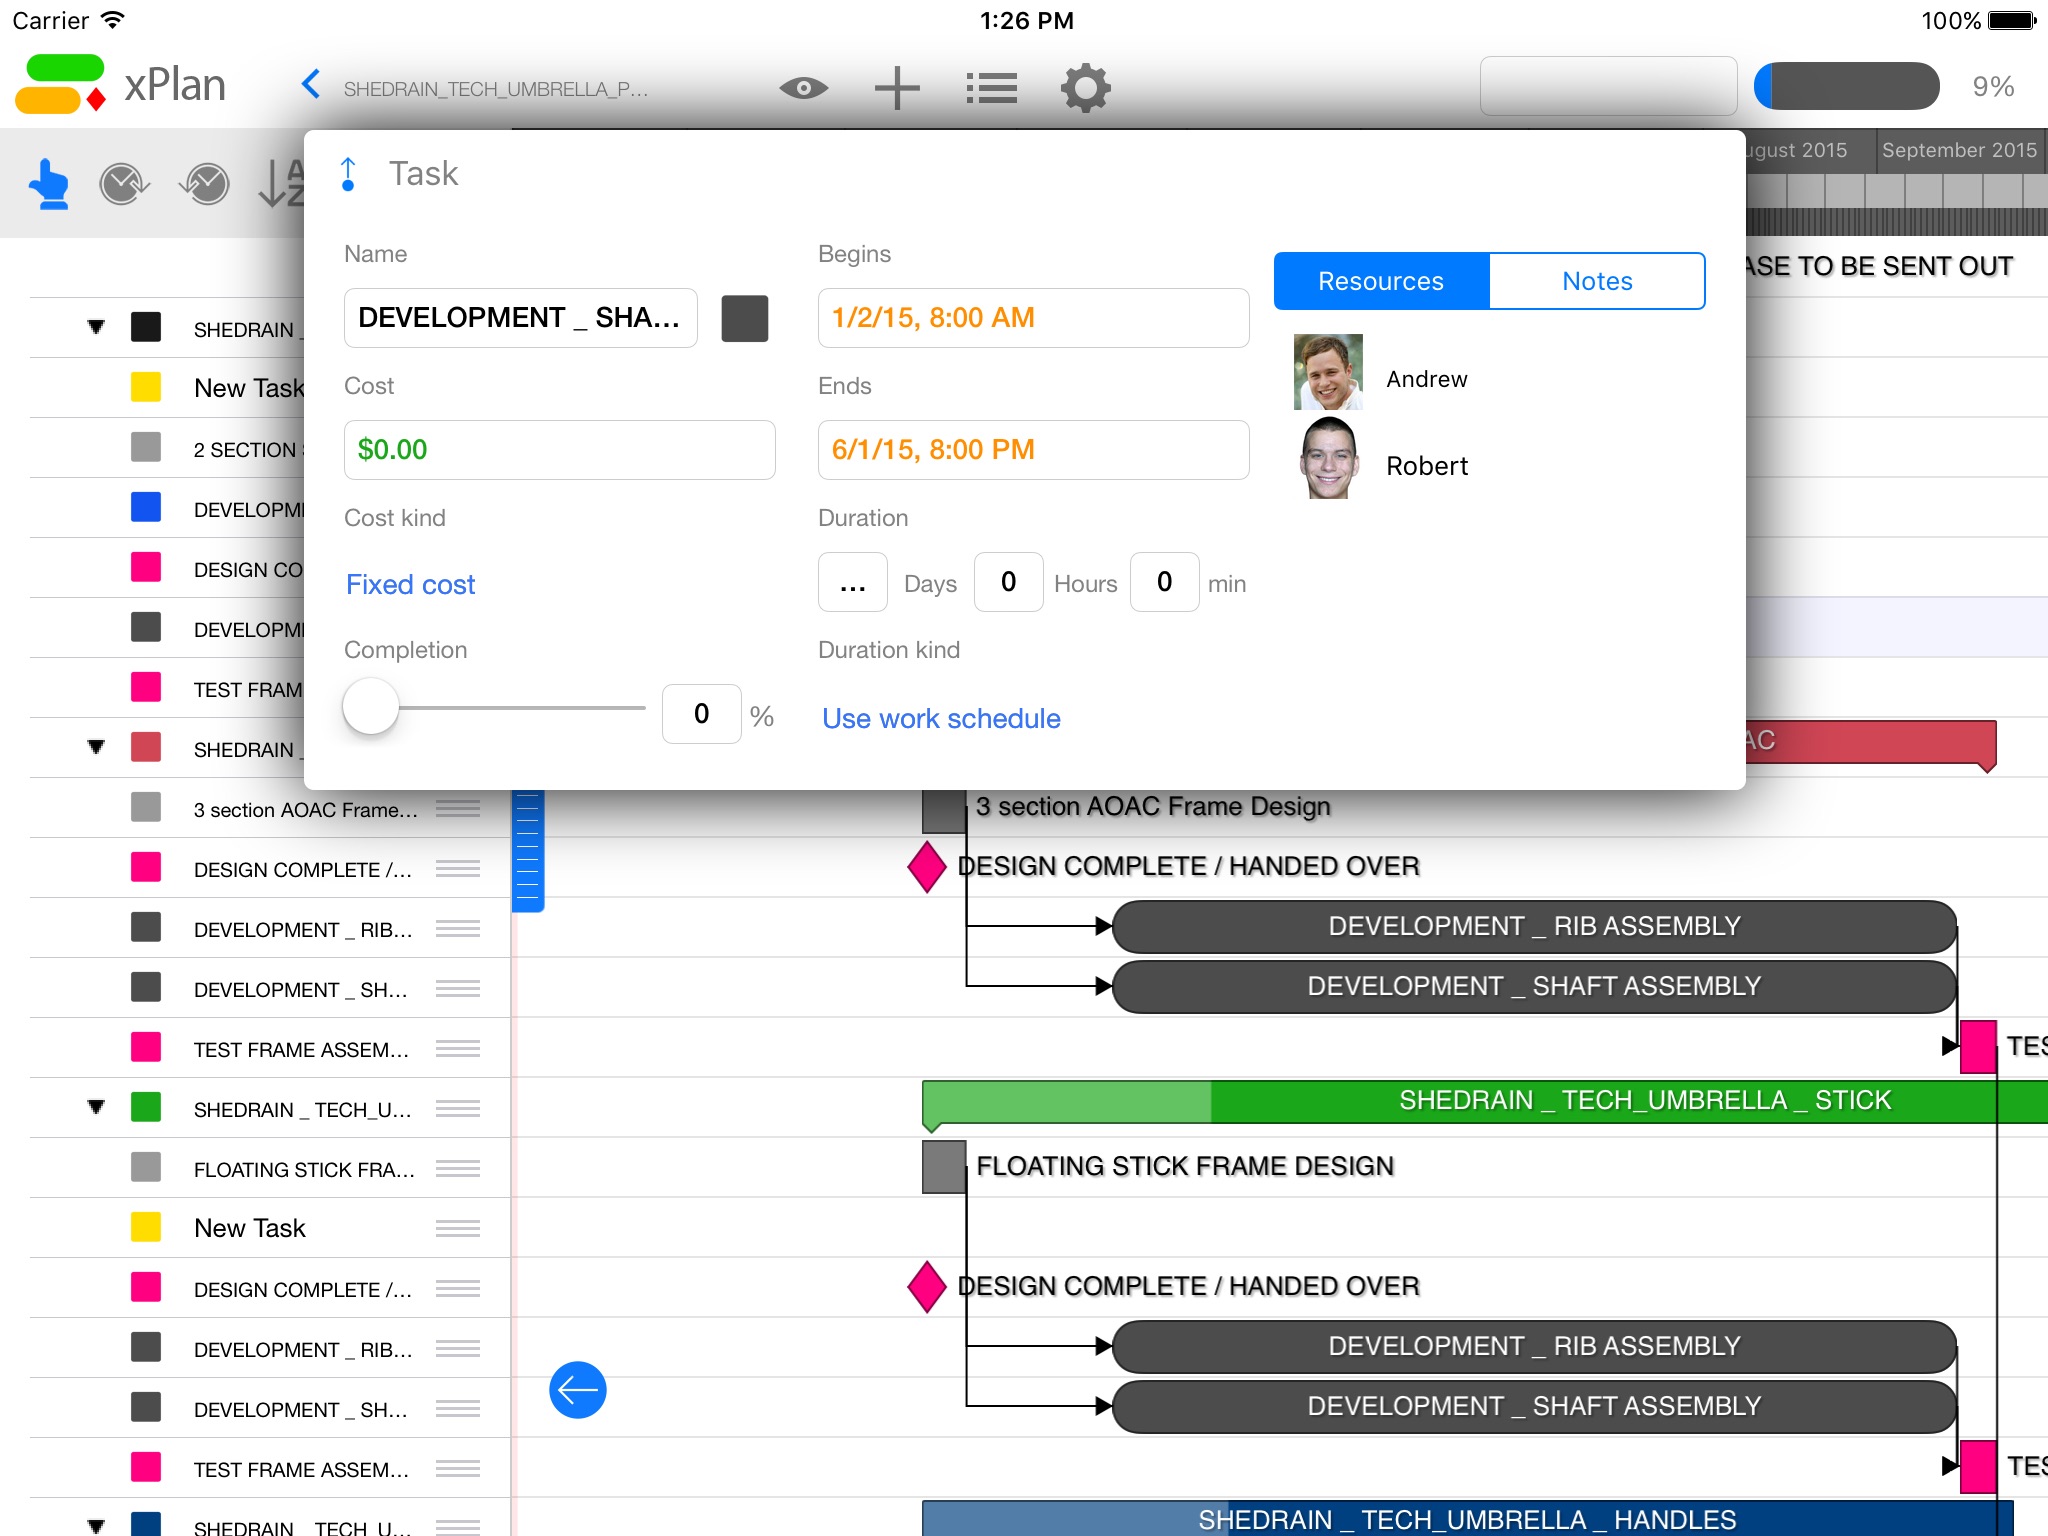Edit the duration Days field

[x=852, y=582]
